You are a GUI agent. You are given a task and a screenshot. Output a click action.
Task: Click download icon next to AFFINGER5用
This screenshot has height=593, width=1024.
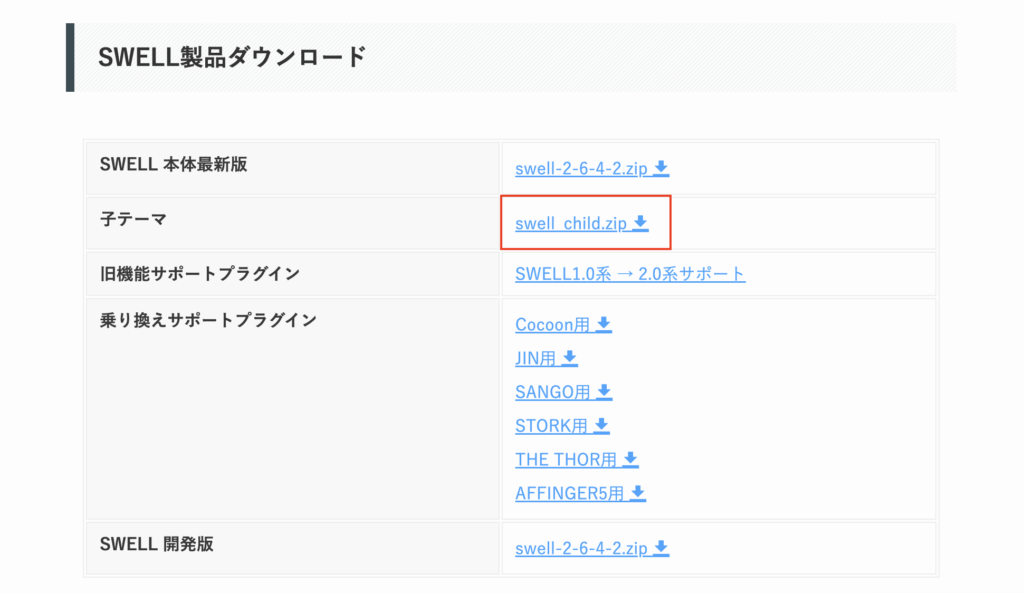(x=638, y=493)
